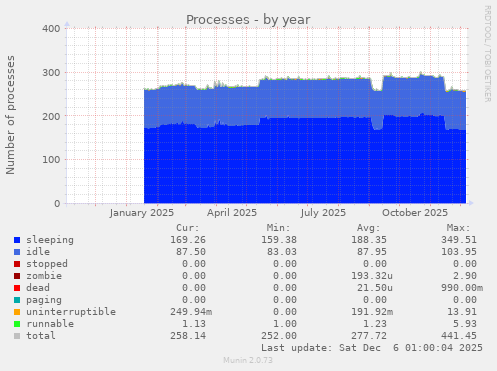Select the 'paging' legend label
The height and width of the screenshot is (371, 497).
44,300
